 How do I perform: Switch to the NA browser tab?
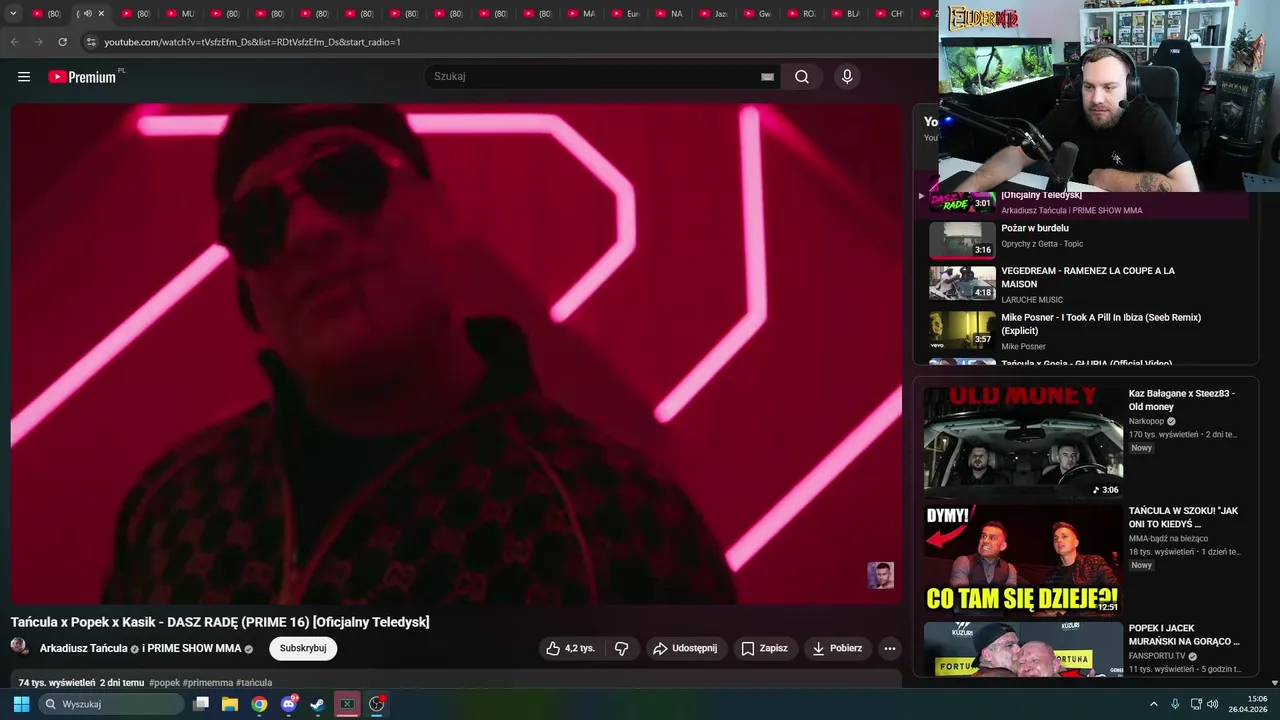pyautogui.click(x=671, y=14)
